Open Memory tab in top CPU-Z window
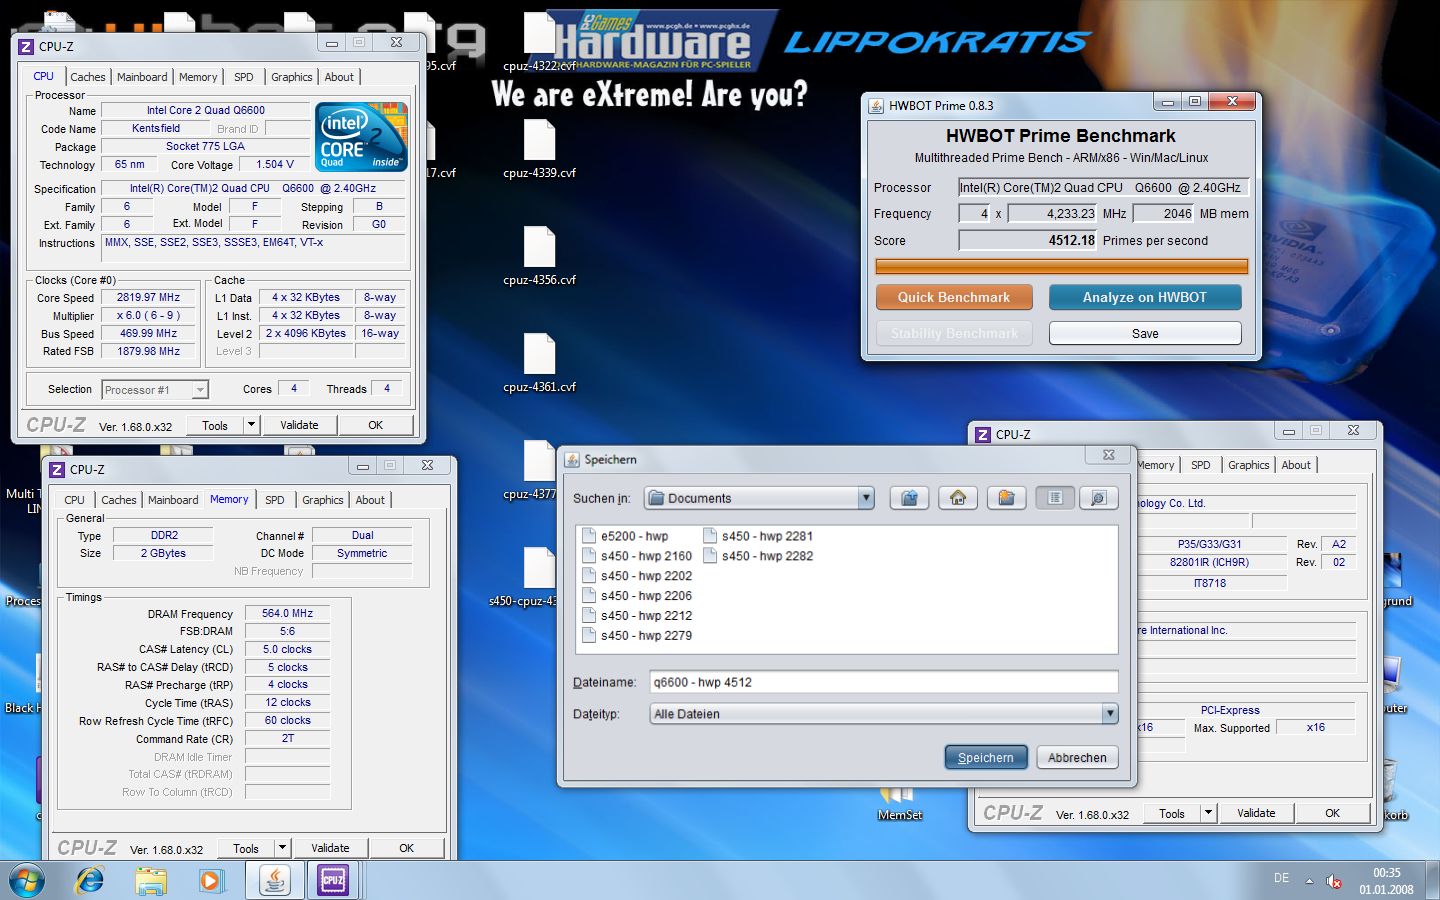1440x900 pixels. [x=198, y=77]
